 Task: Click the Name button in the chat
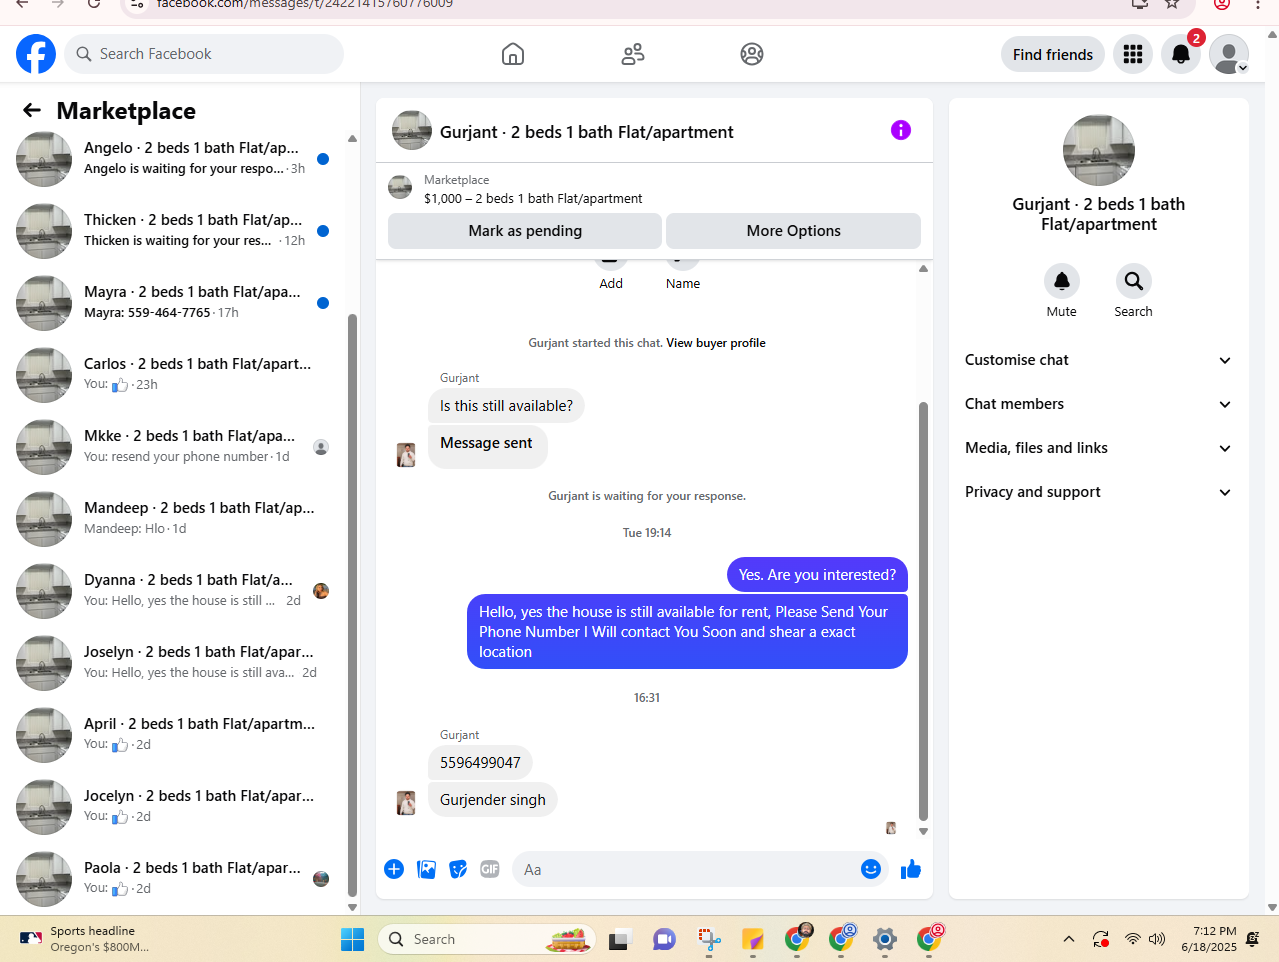(683, 274)
